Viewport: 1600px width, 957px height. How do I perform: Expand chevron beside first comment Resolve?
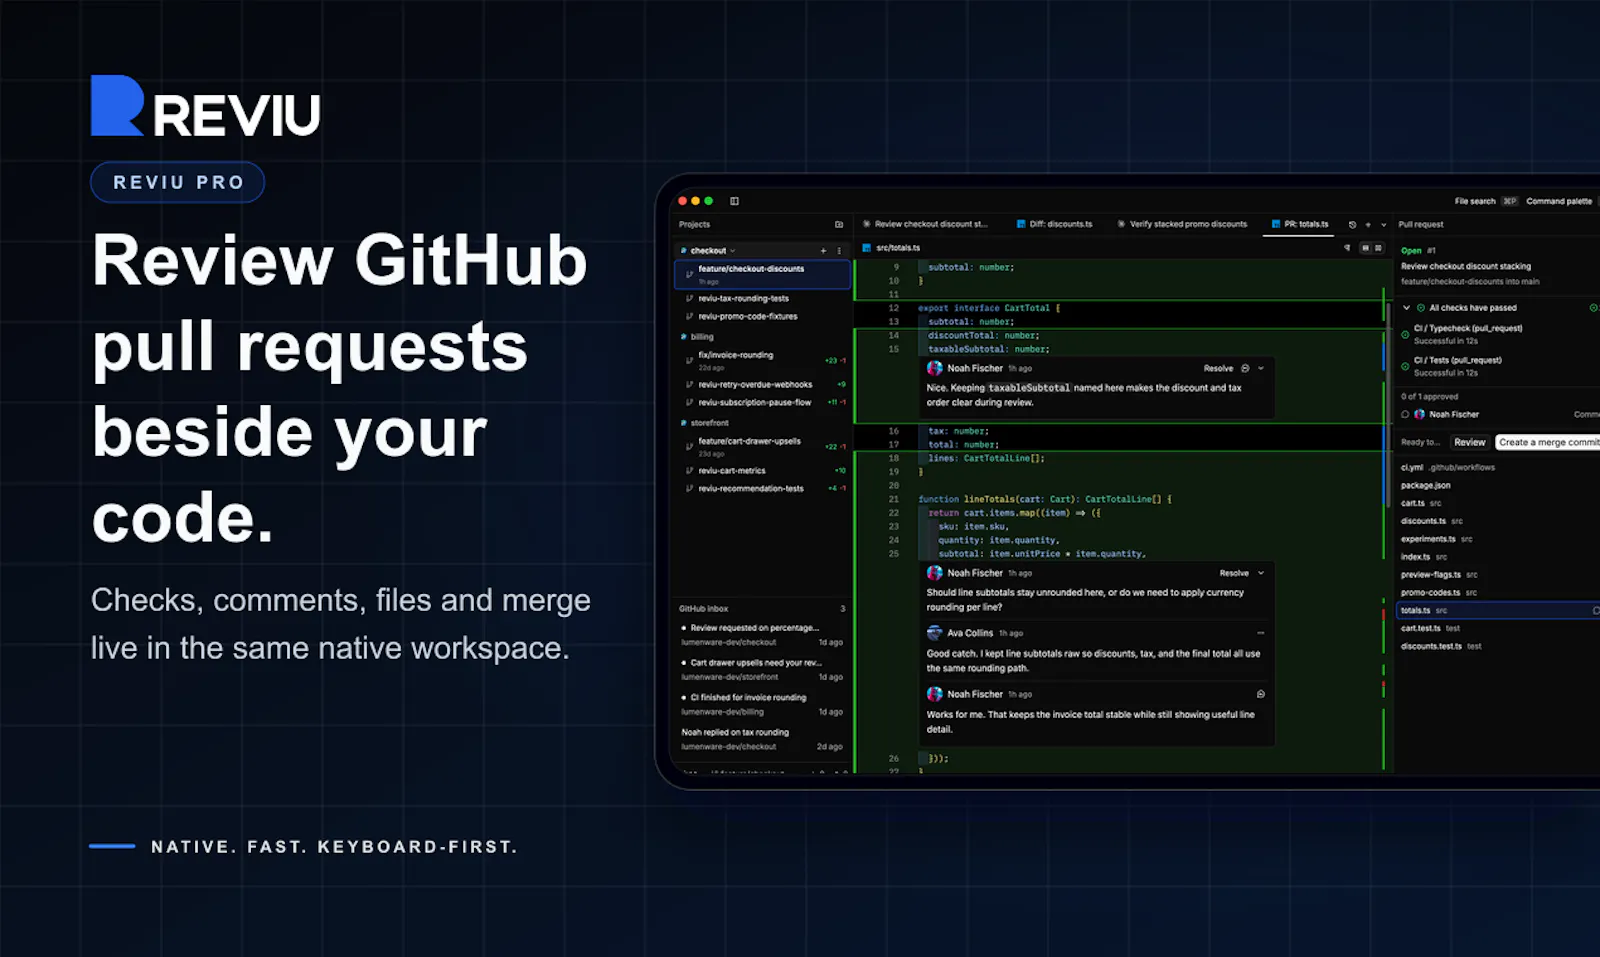[1261, 368]
